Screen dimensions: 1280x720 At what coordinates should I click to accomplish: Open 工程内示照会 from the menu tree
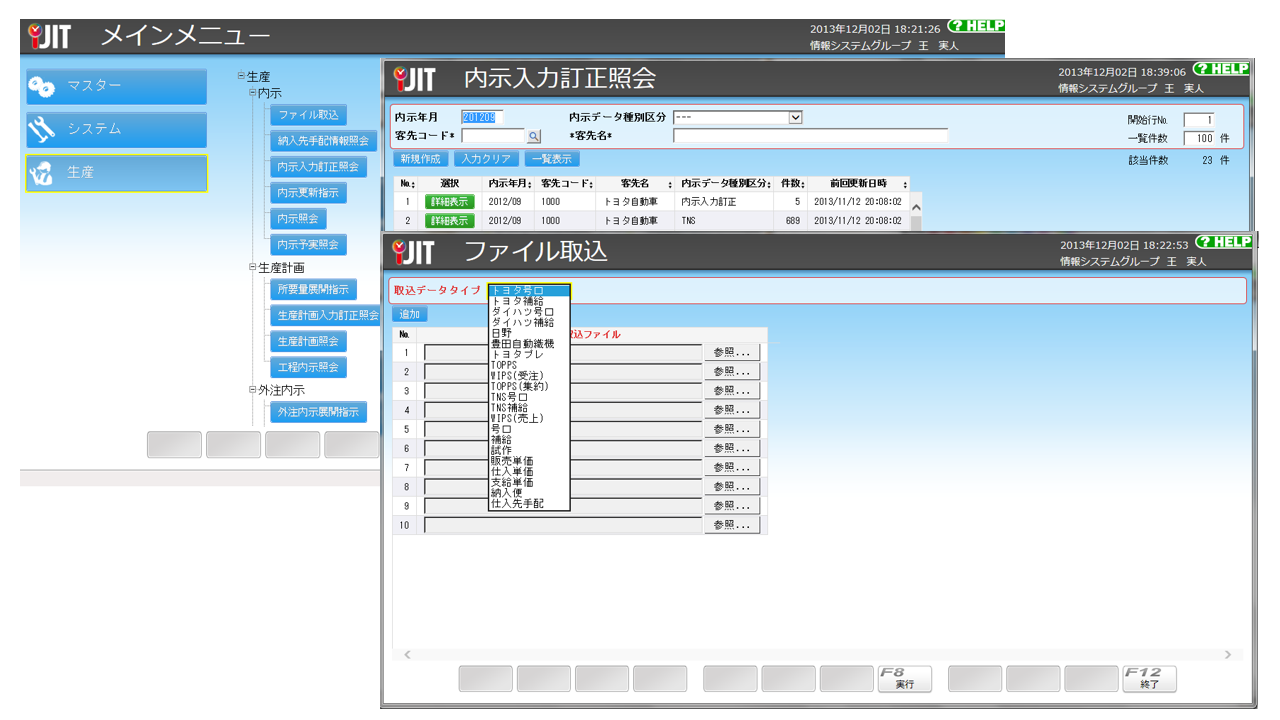tap(308, 367)
